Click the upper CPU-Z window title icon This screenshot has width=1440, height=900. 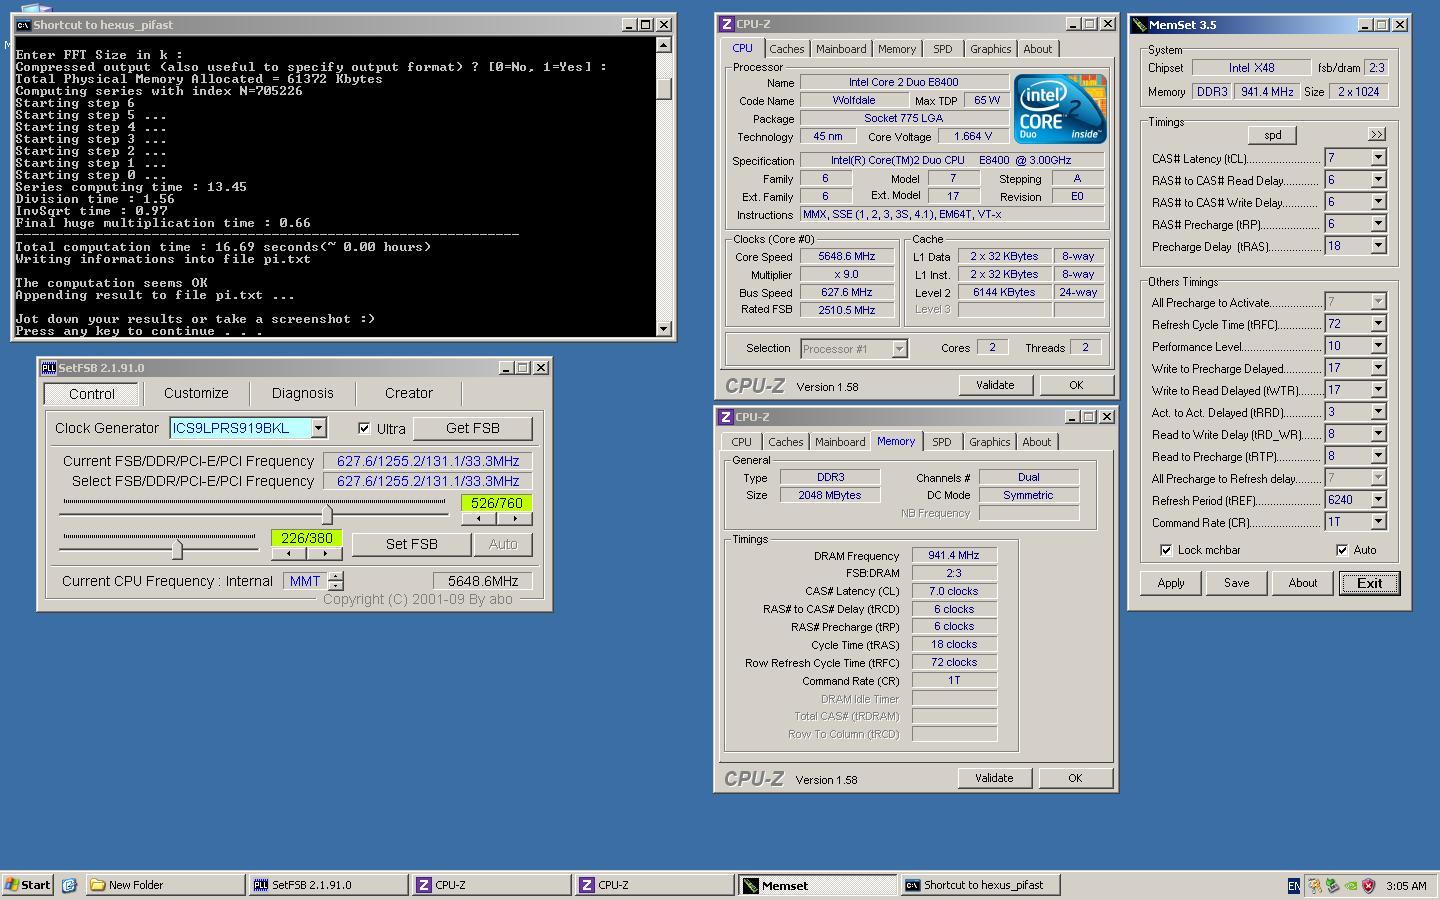(726, 24)
